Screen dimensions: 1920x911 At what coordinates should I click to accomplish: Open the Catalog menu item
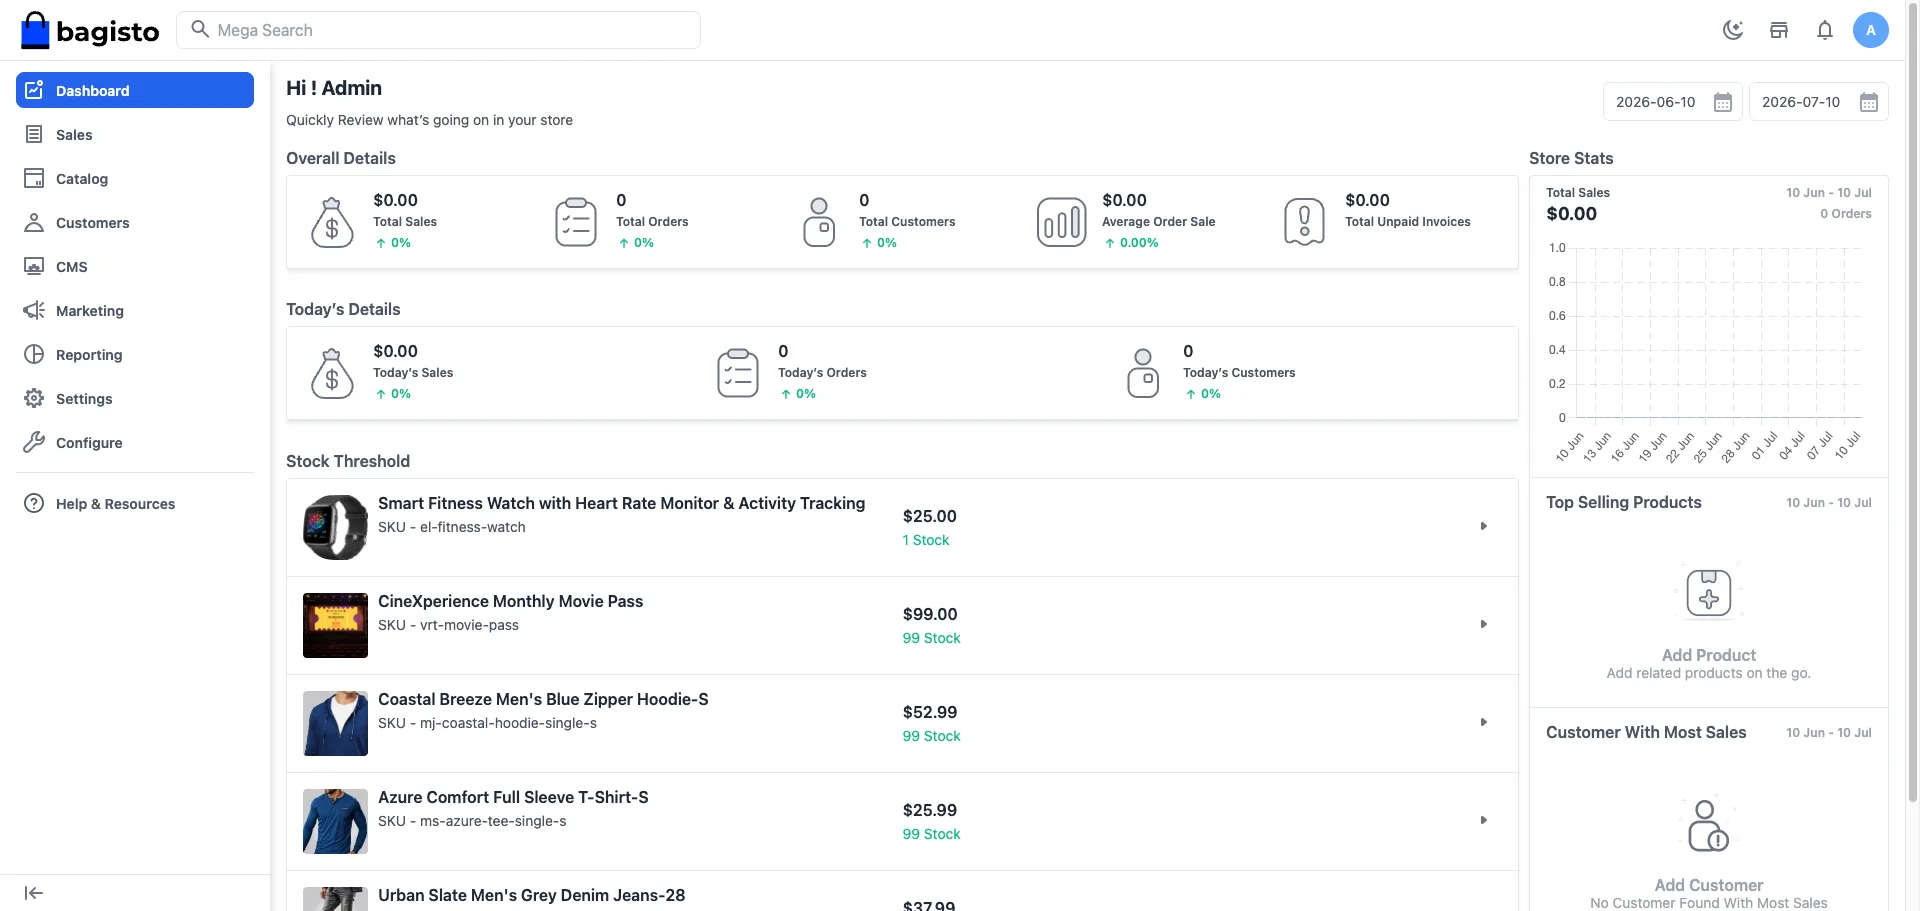(135, 178)
